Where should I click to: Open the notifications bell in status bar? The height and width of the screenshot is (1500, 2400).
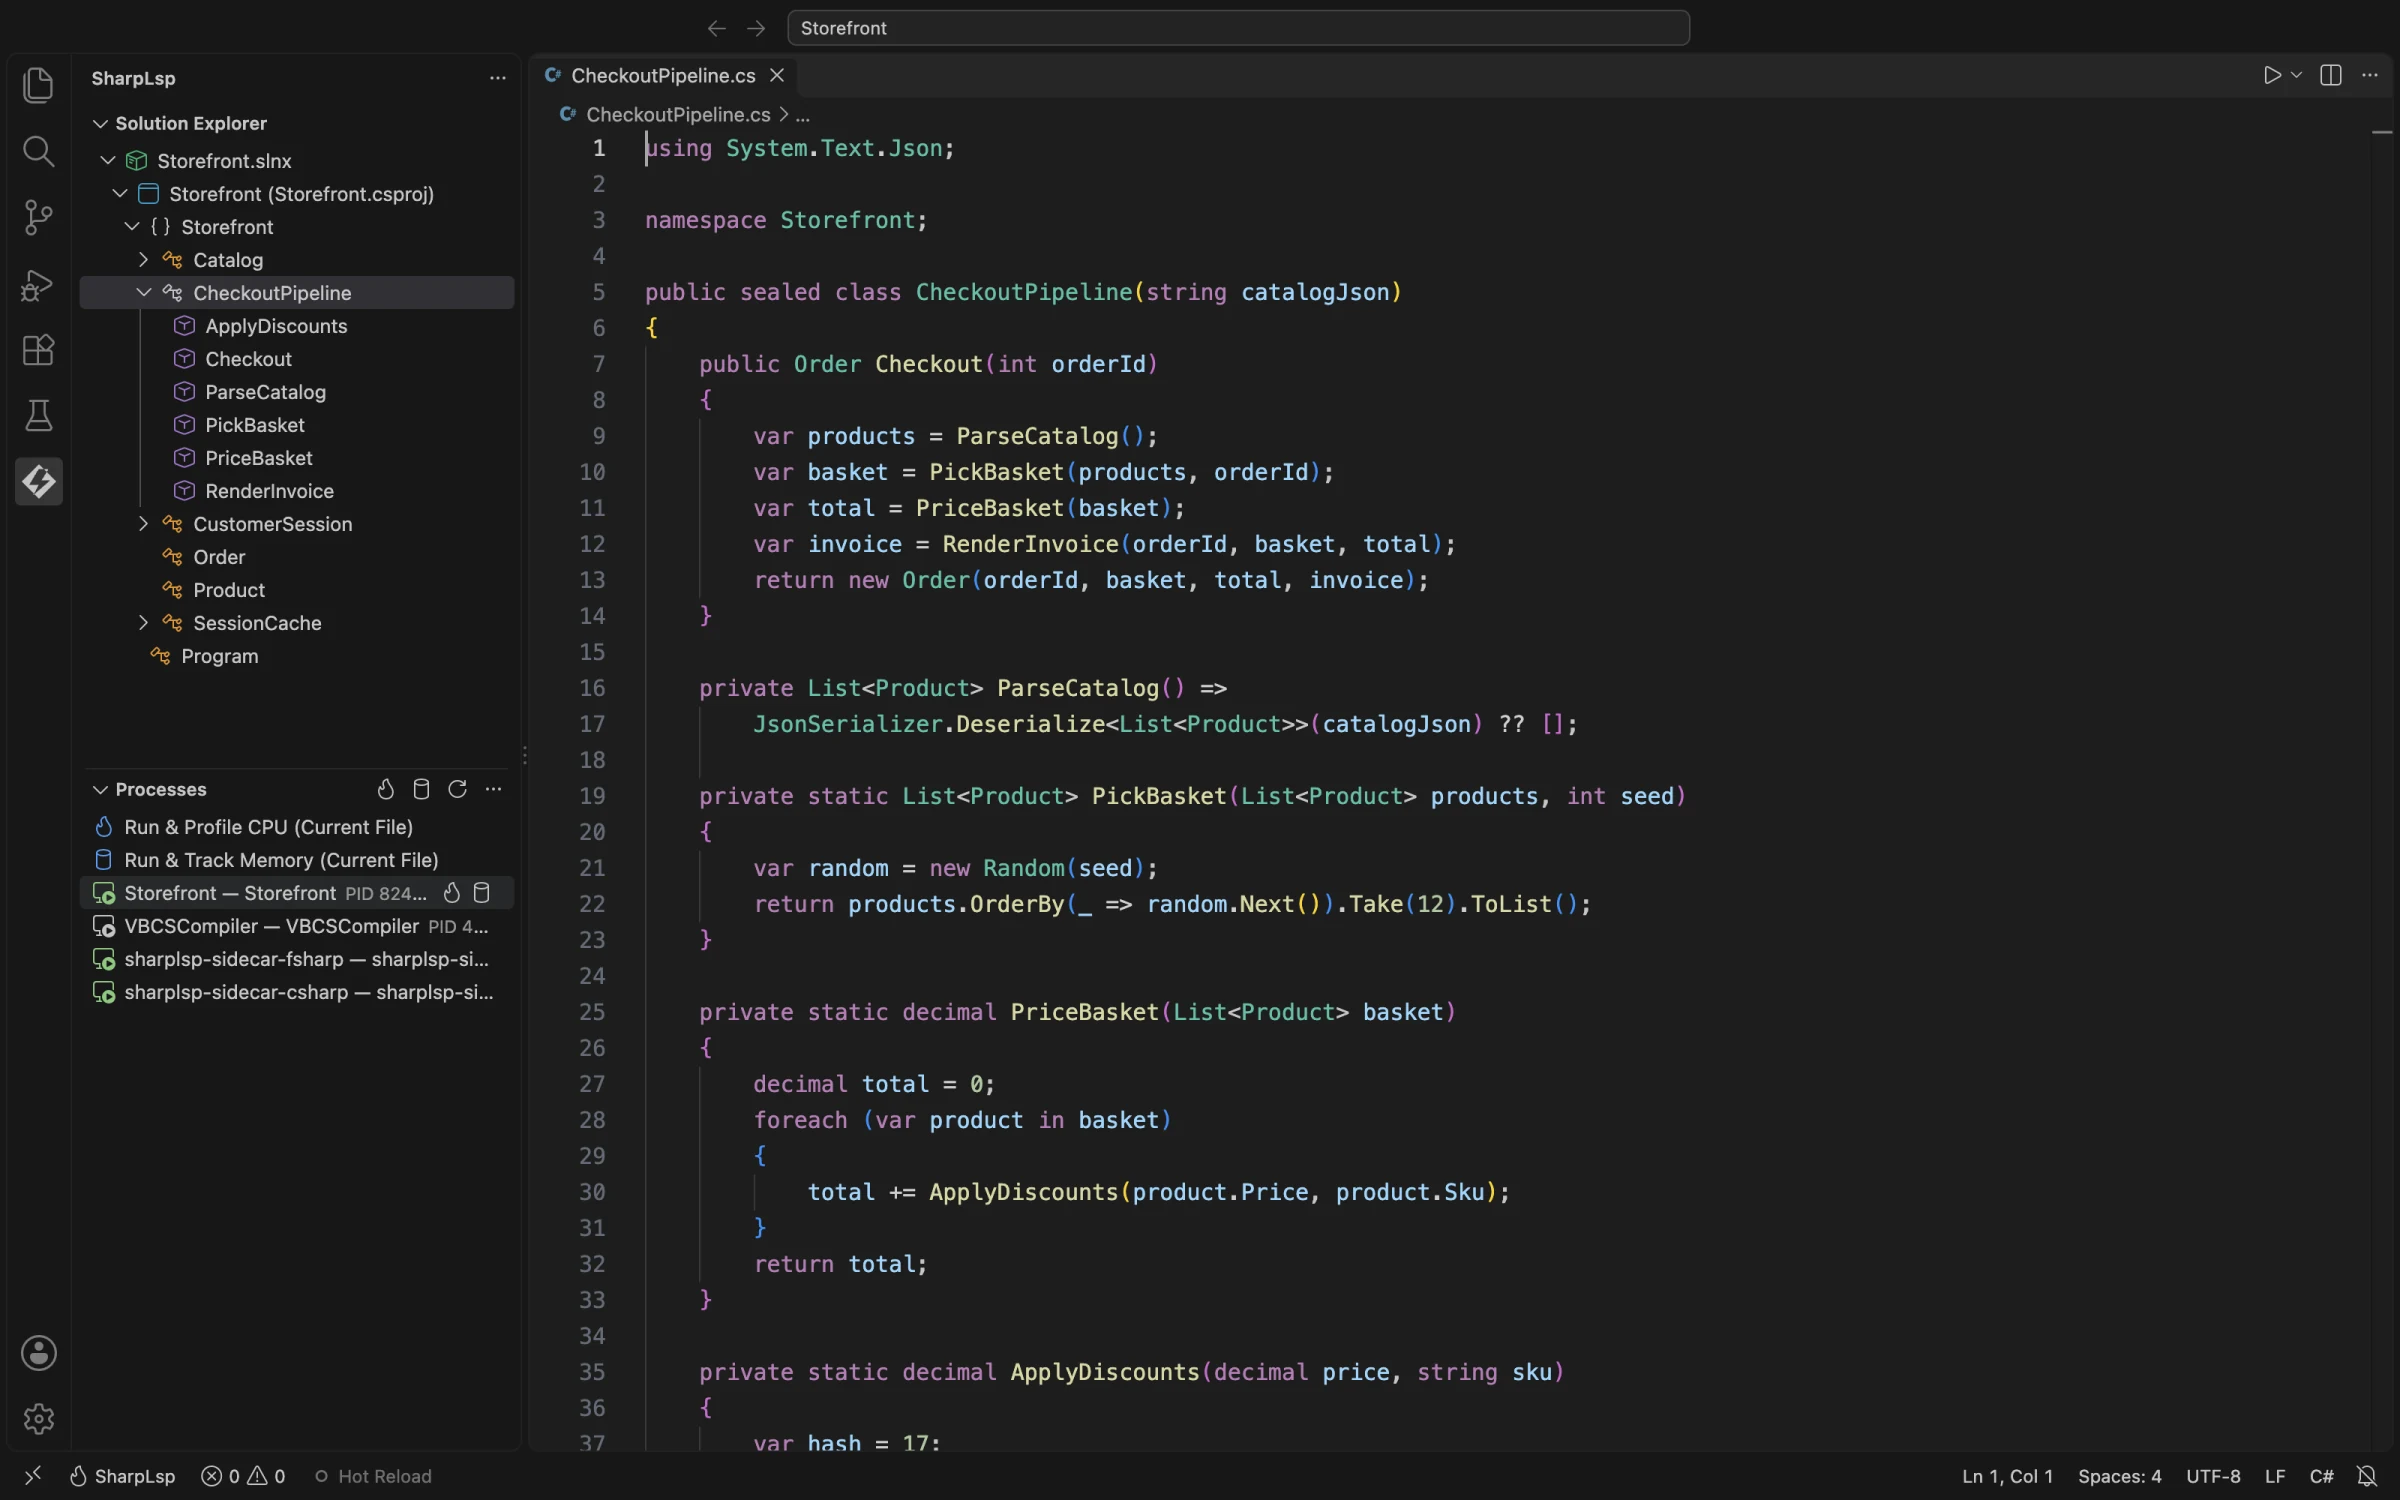point(2367,1477)
